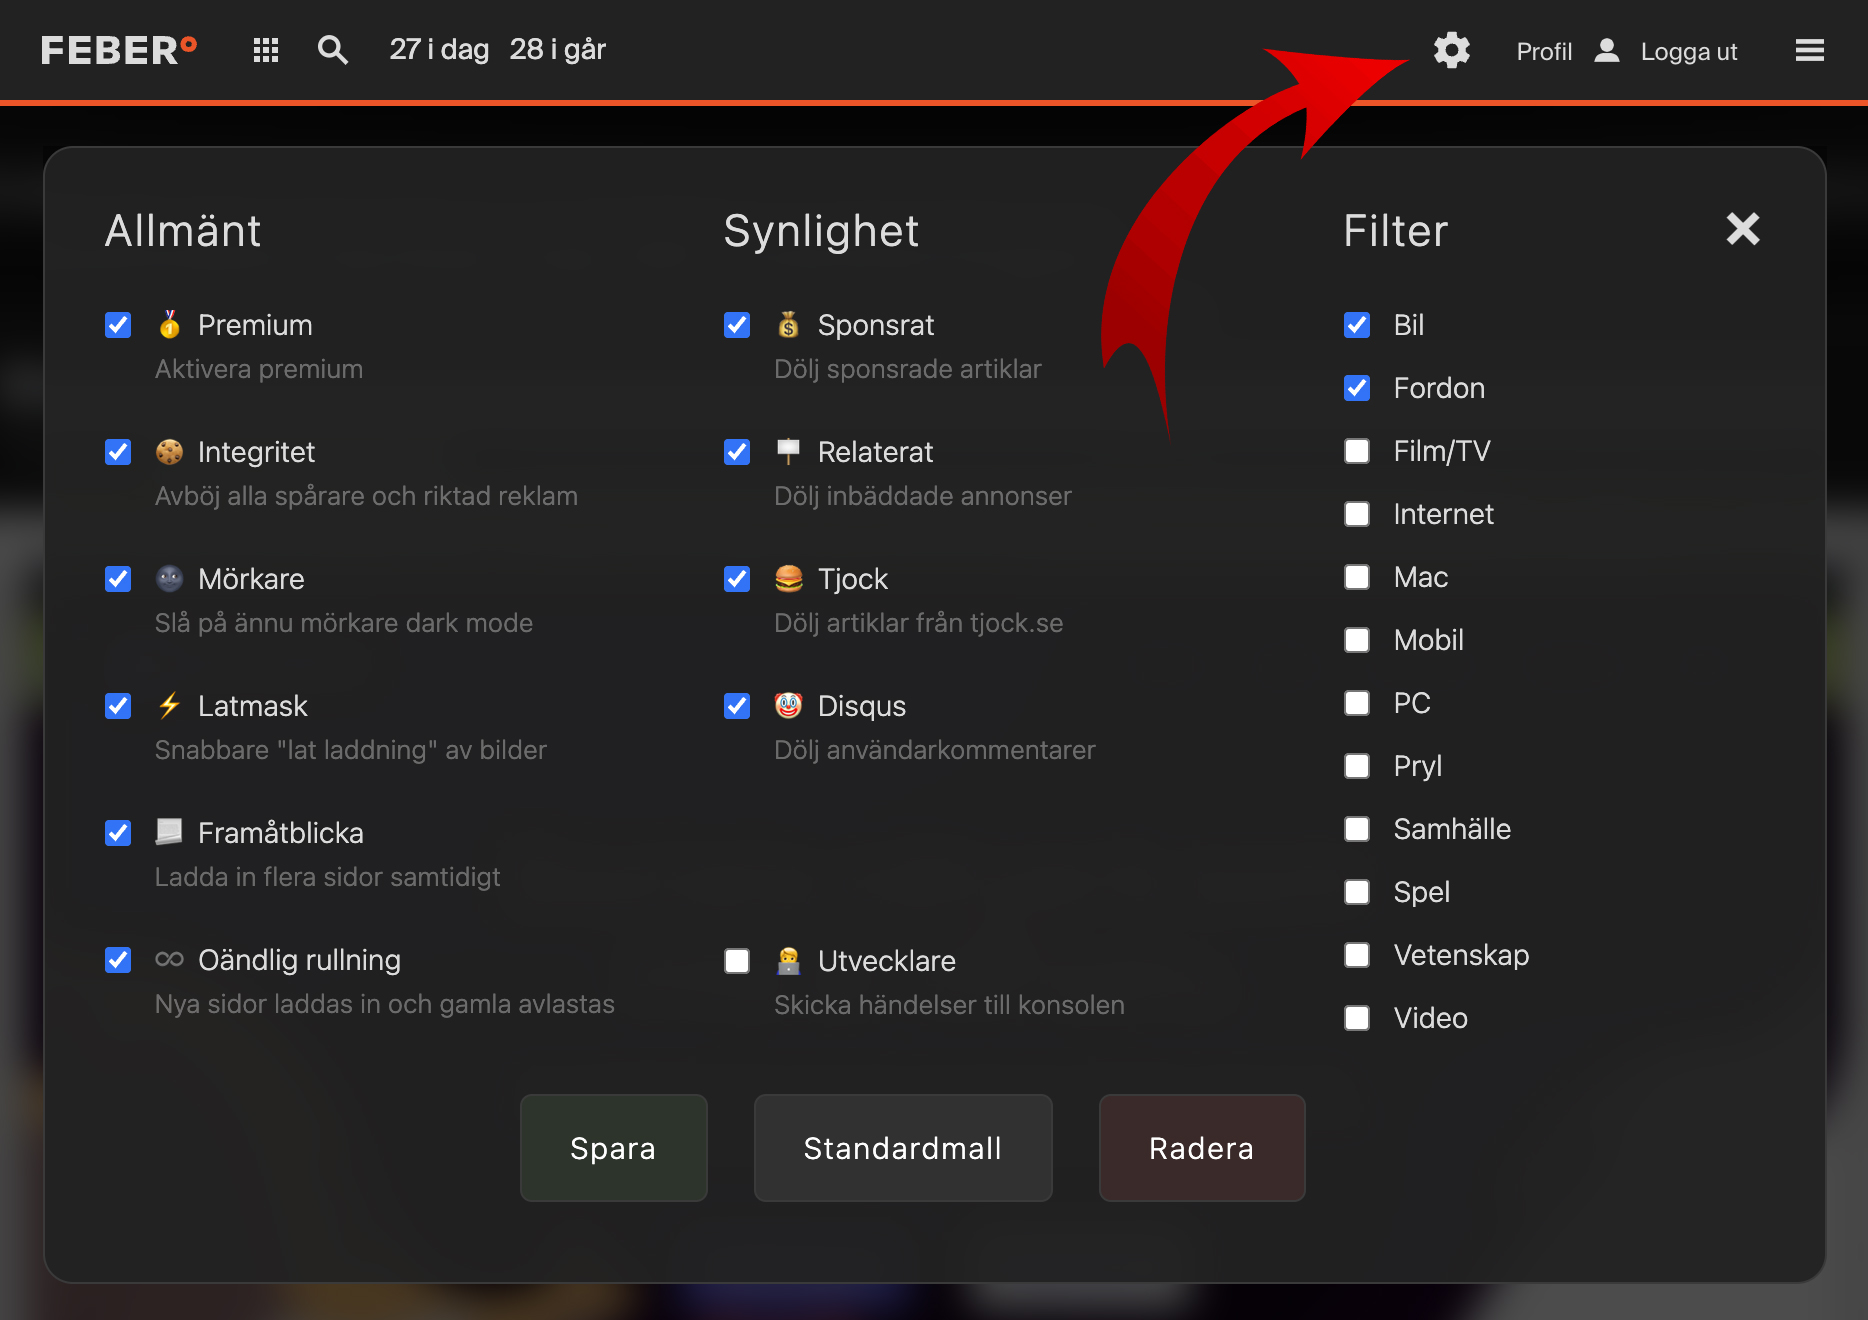Viewport: 1868px width, 1320px height.
Task: Toggle the Integritet checkbox
Action: tap(118, 452)
